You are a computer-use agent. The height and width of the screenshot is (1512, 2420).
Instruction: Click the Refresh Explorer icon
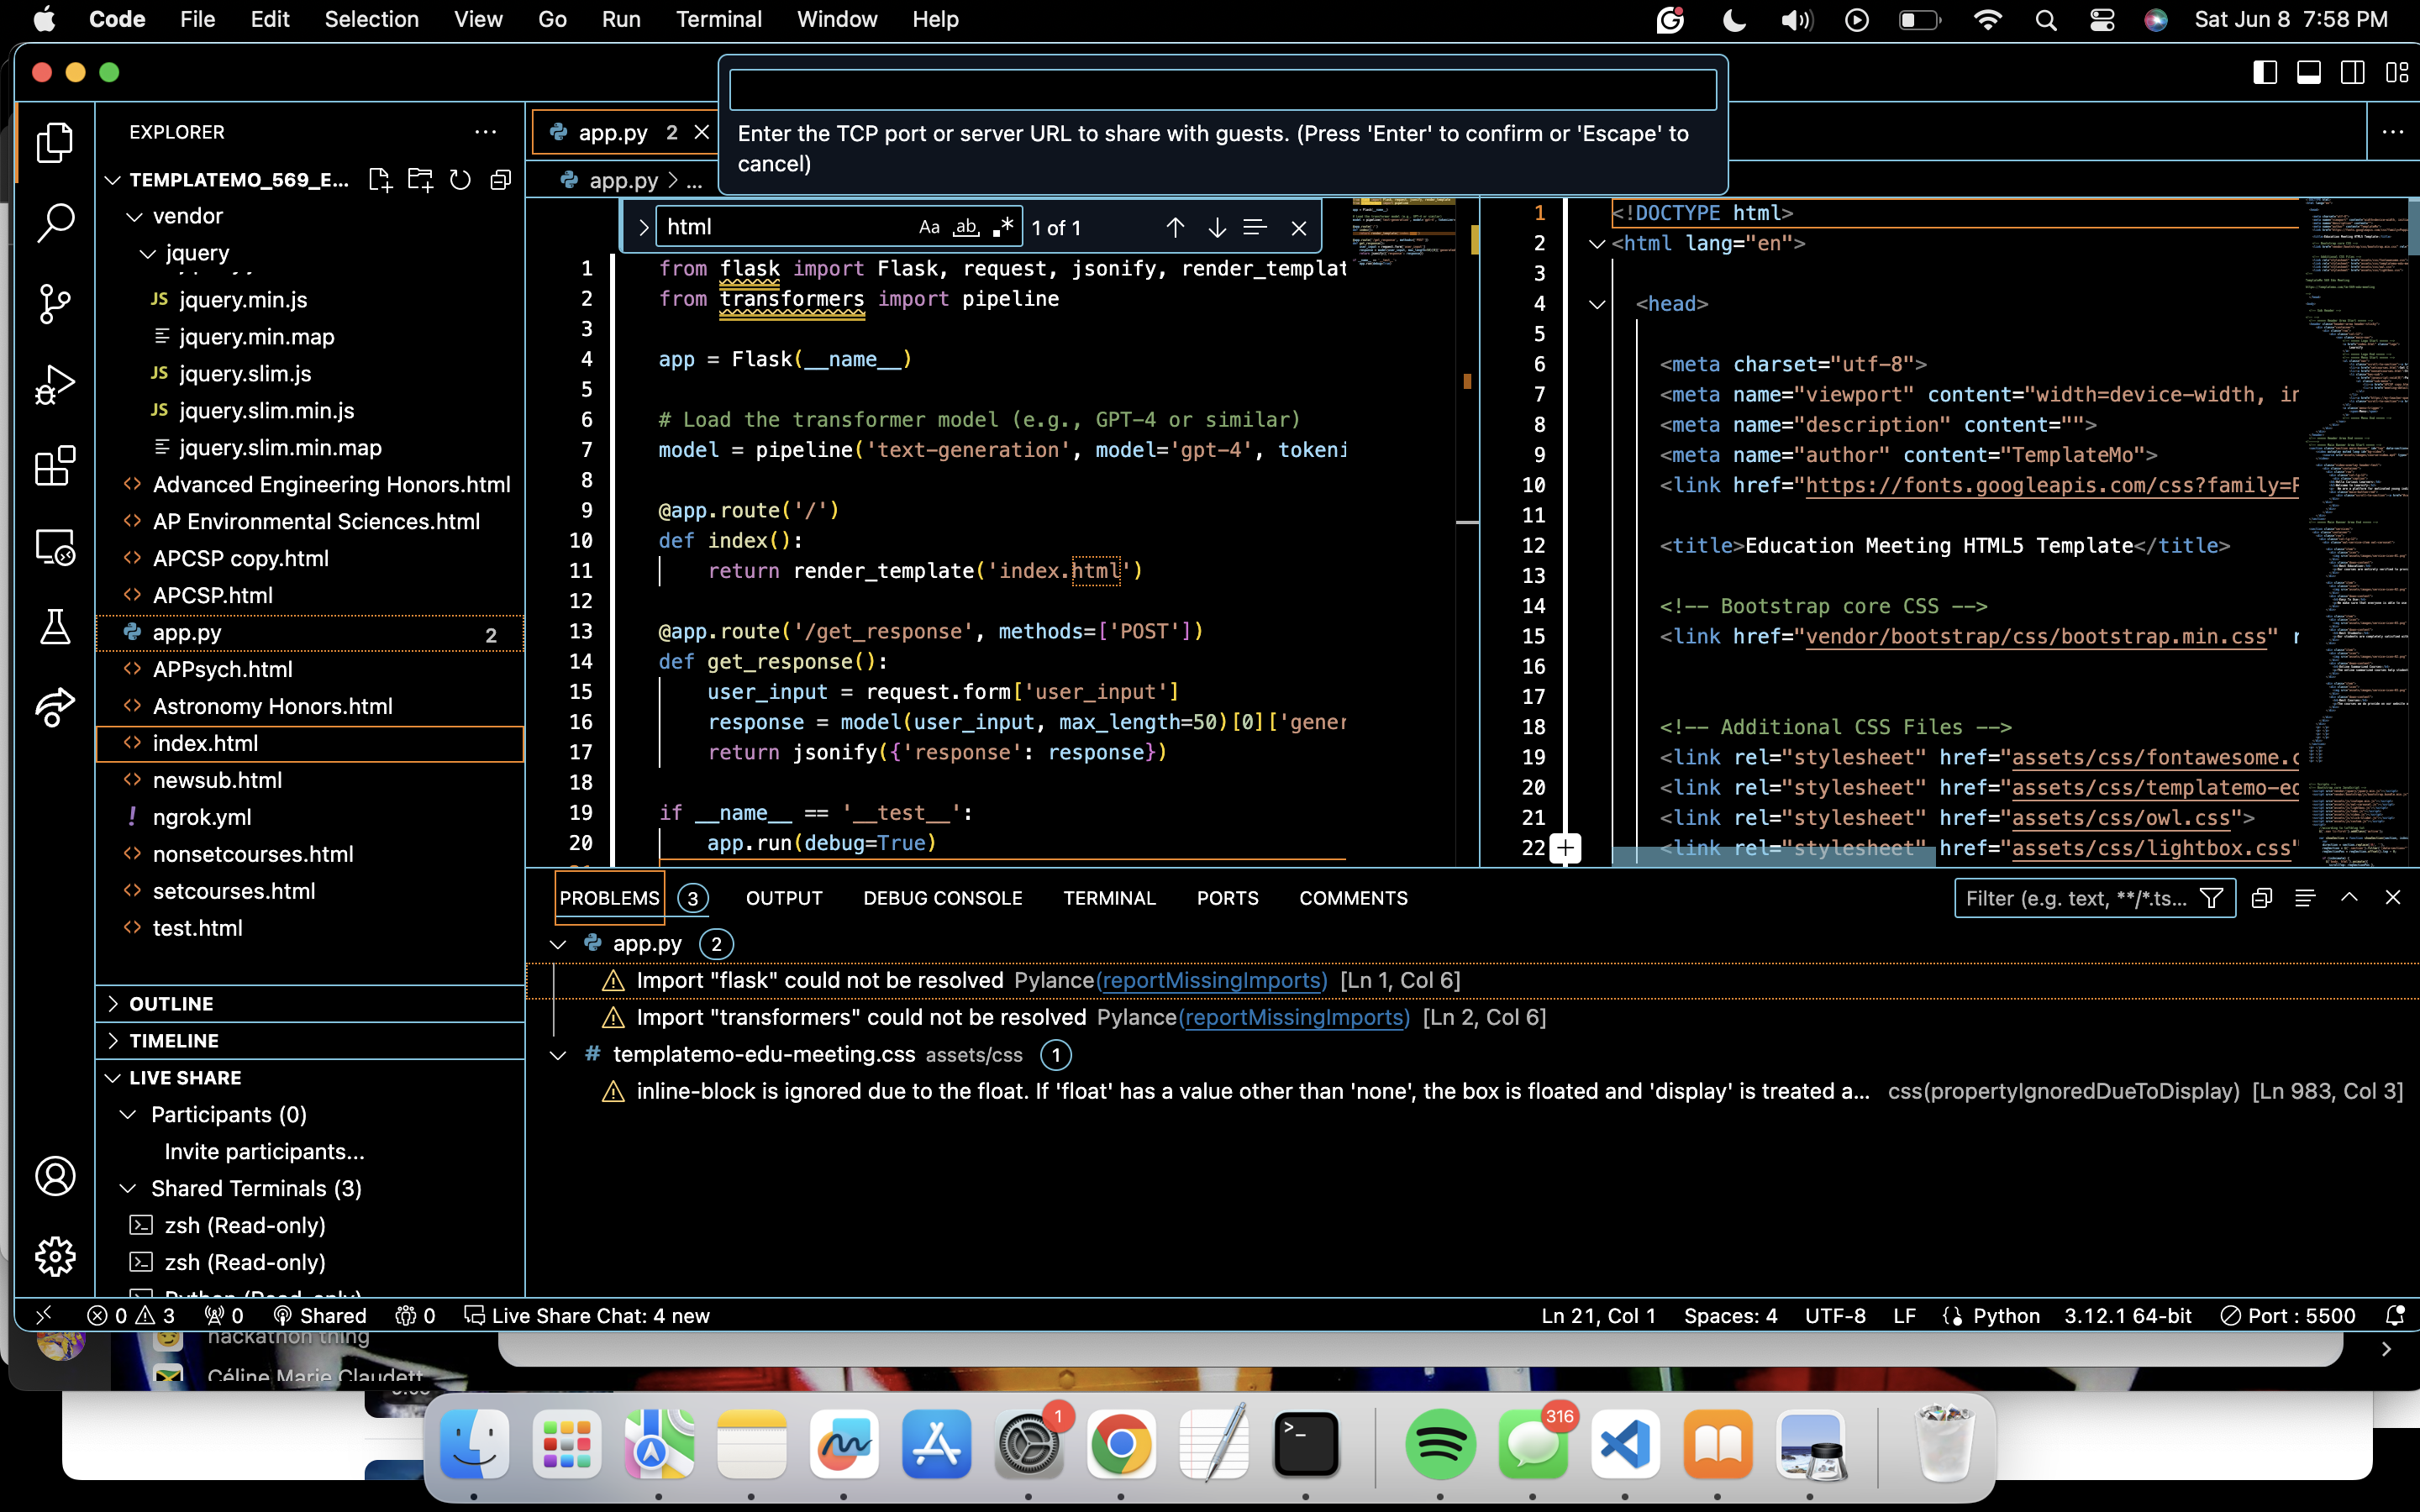[x=460, y=180]
